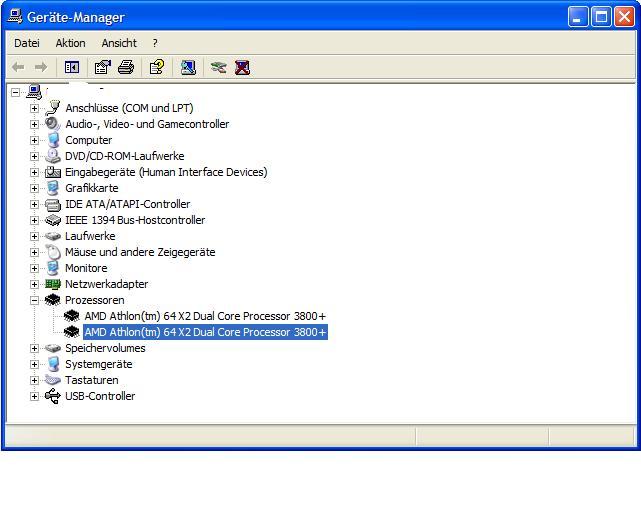Open Properties via toolbar icon
The height and width of the screenshot is (512, 641).
[102, 67]
